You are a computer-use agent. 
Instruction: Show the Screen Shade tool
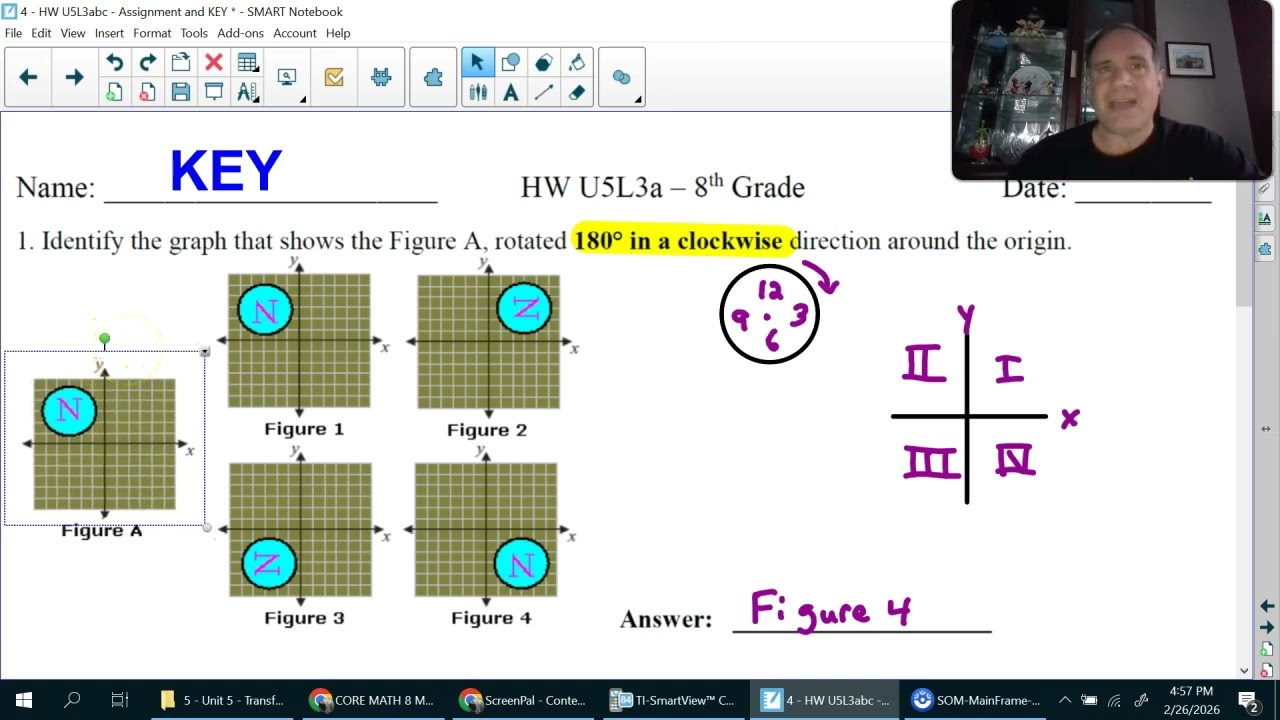pyautogui.click(x=213, y=92)
